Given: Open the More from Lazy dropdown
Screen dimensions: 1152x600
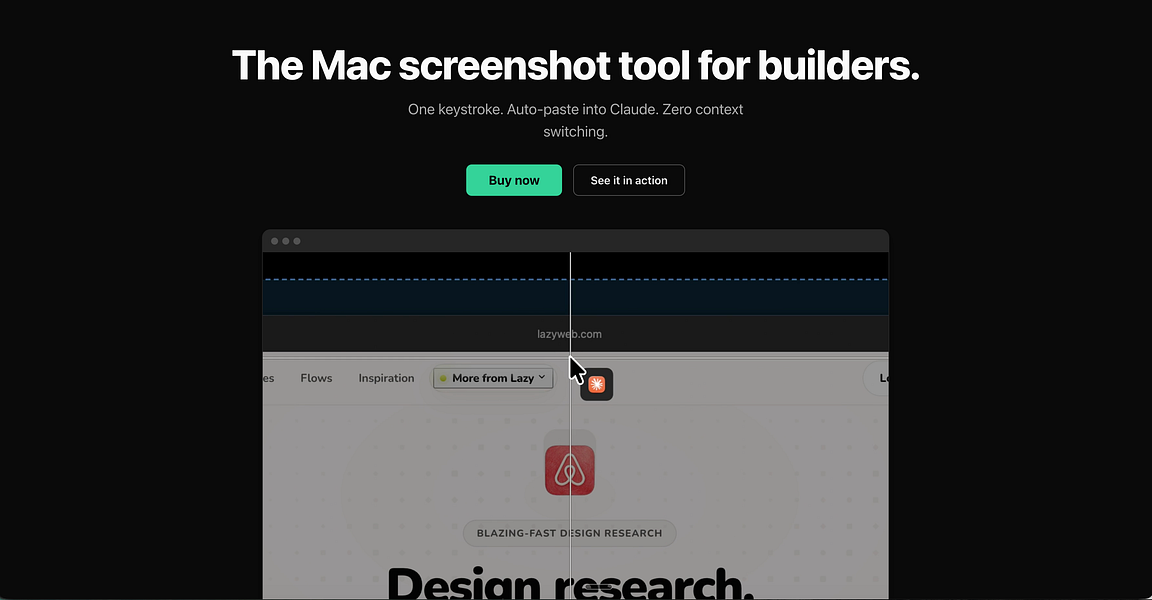Looking at the screenshot, I should (493, 378).
